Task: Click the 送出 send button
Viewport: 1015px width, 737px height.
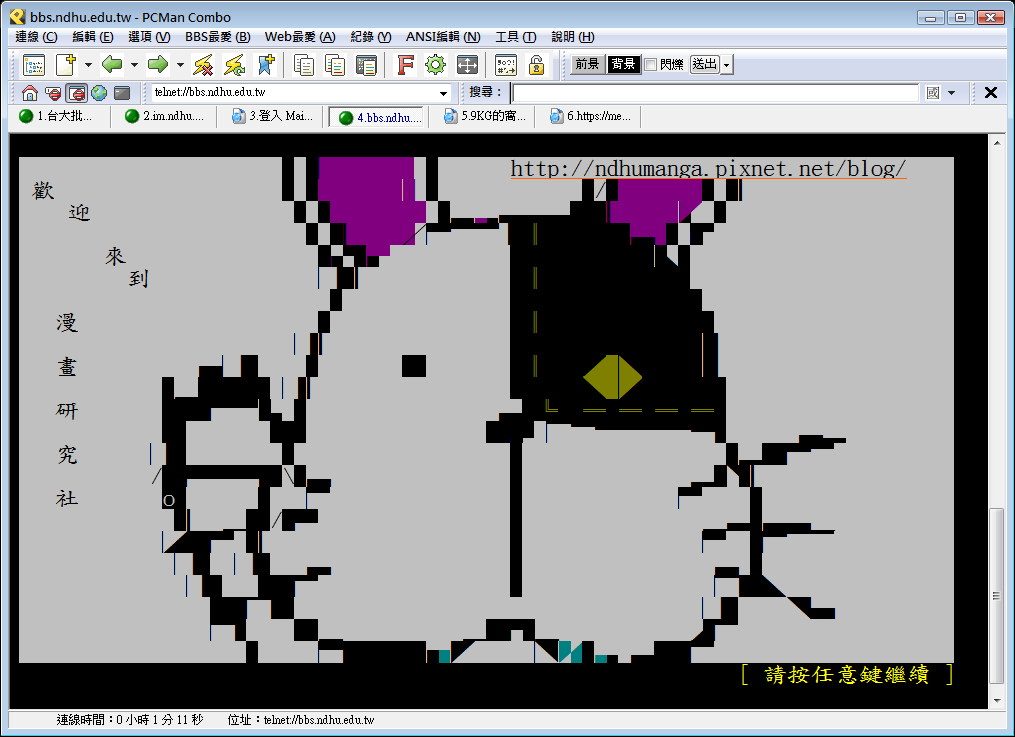Action: coord(705,64)
